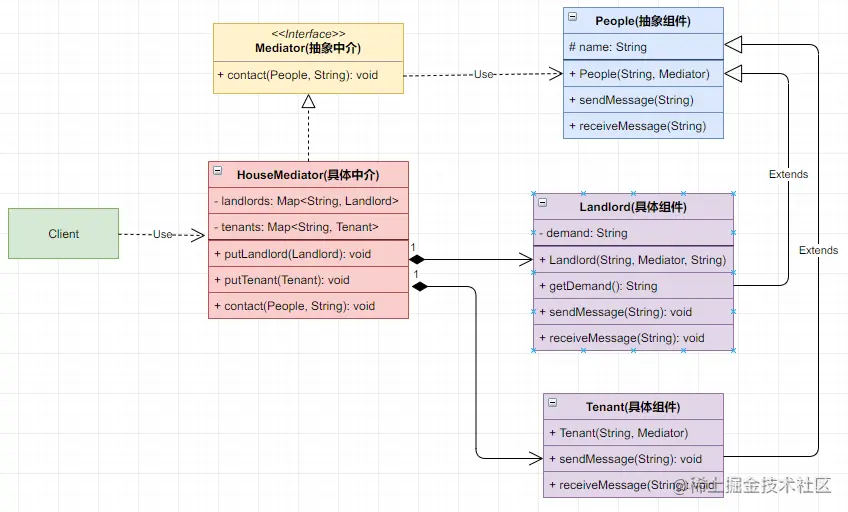Screen dimensions: 848x512
Task: Click realization arrowhead below Mediator interface
Action: tap(308, 101)
